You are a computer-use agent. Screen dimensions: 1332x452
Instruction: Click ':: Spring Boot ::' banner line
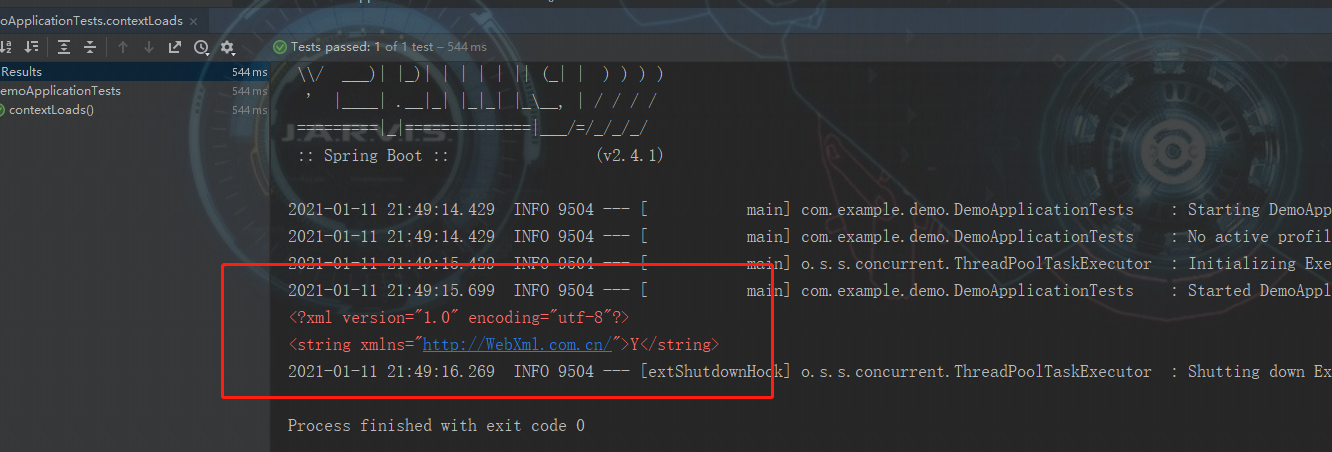click(373, 156)
